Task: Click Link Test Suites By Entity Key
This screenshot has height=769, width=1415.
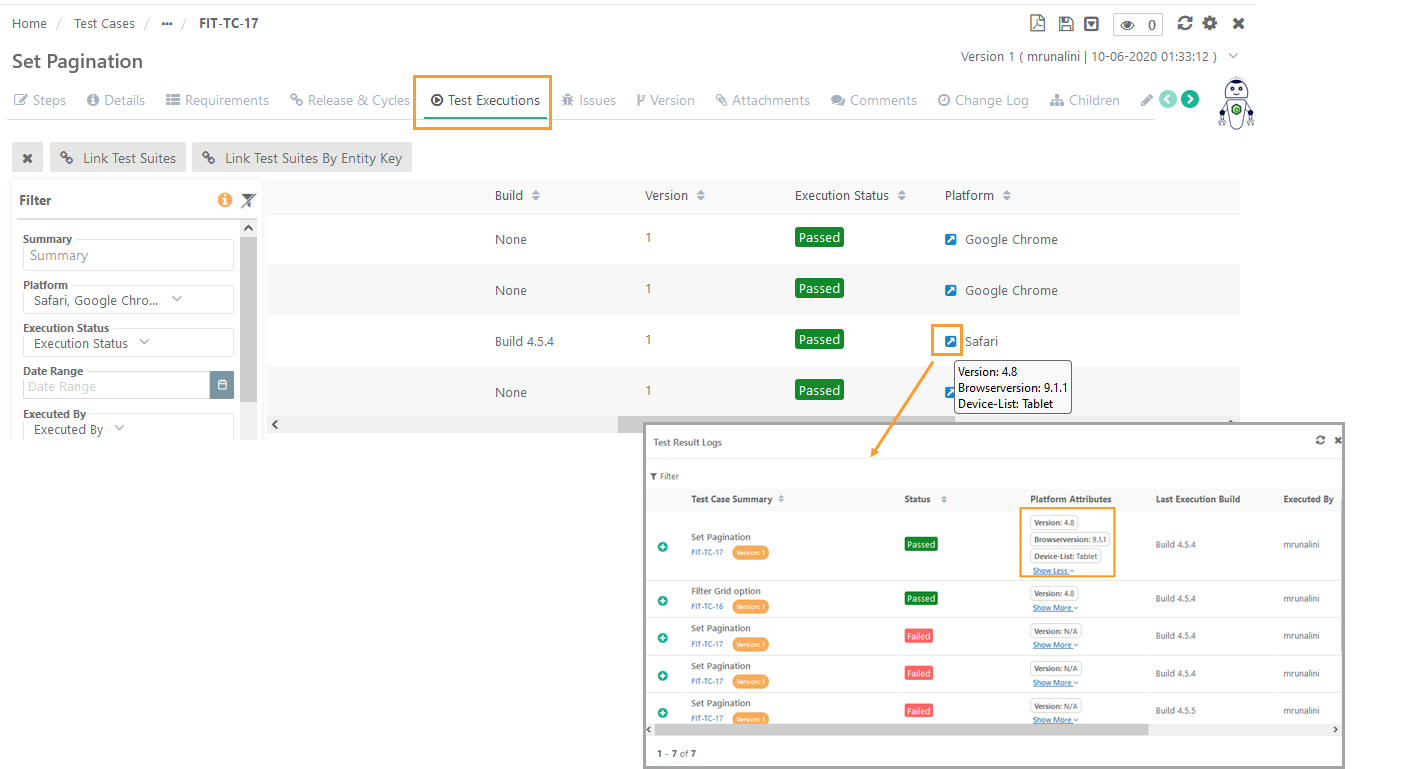Action: pos(302,158)
